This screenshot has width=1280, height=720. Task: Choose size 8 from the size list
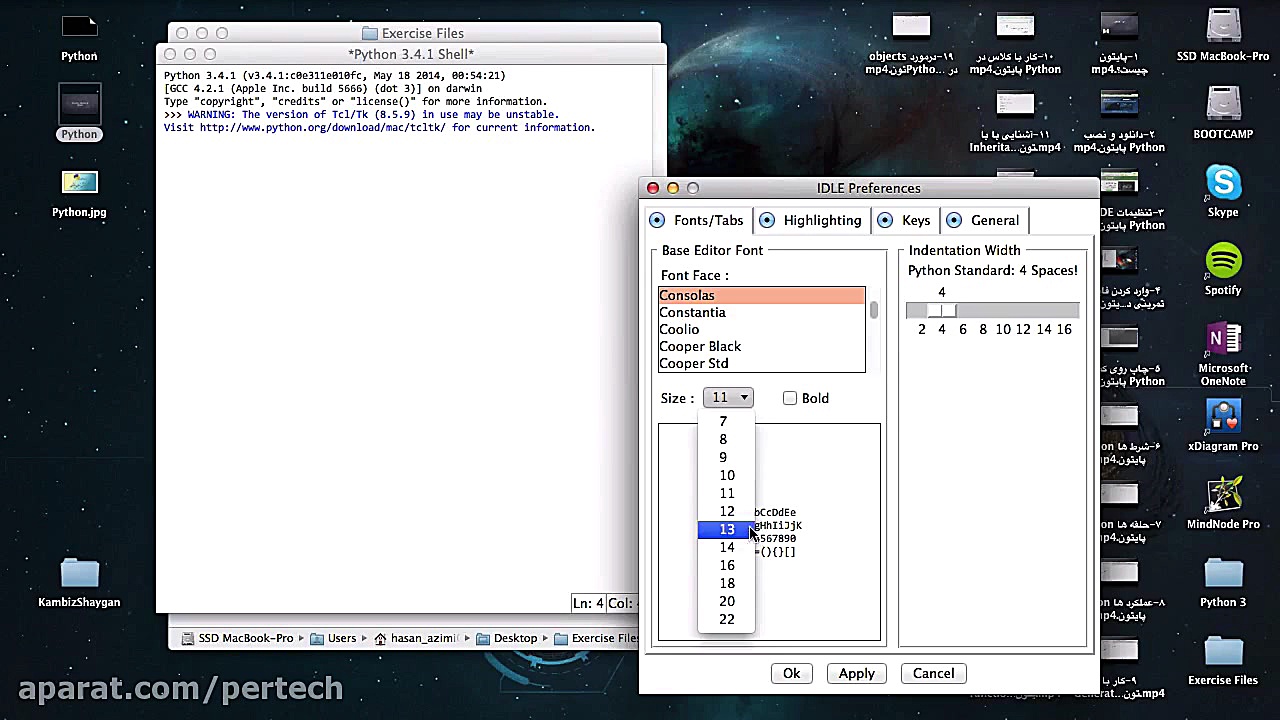726,439
